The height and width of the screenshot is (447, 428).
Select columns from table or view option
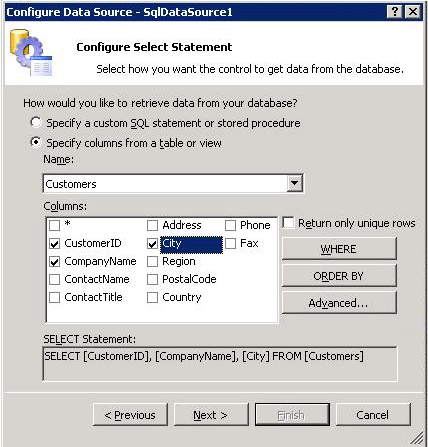pos(36,142)
